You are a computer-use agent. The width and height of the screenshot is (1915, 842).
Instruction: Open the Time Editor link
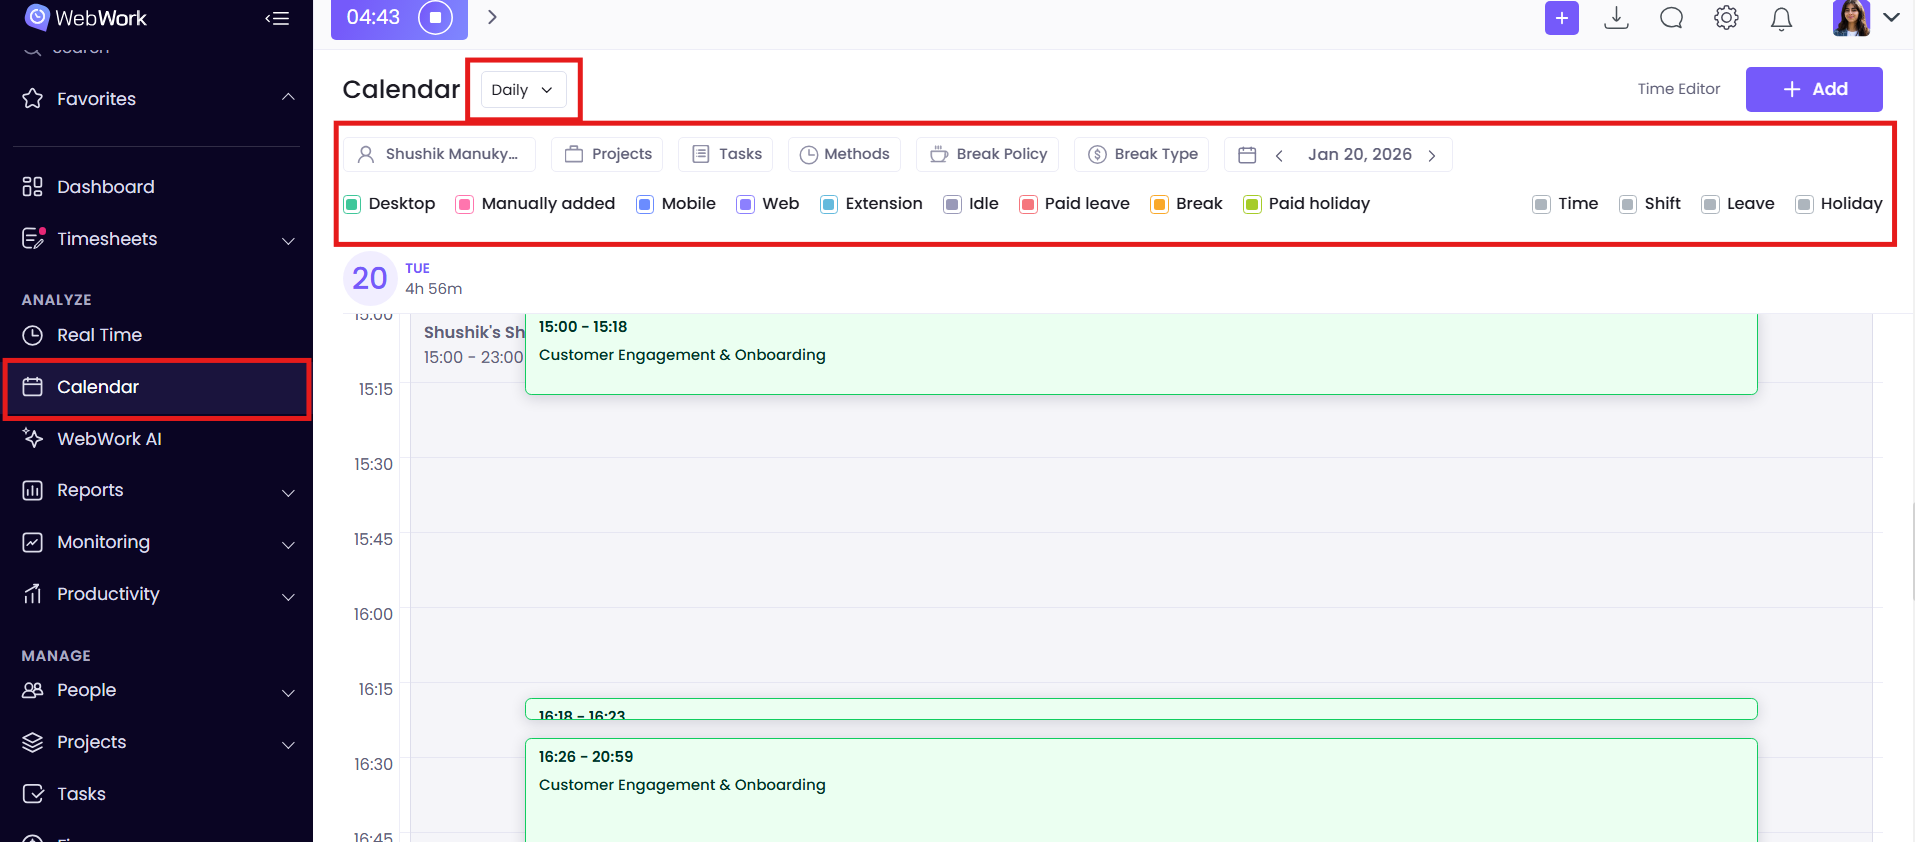pyautogui.click(x=1678, y=89)
